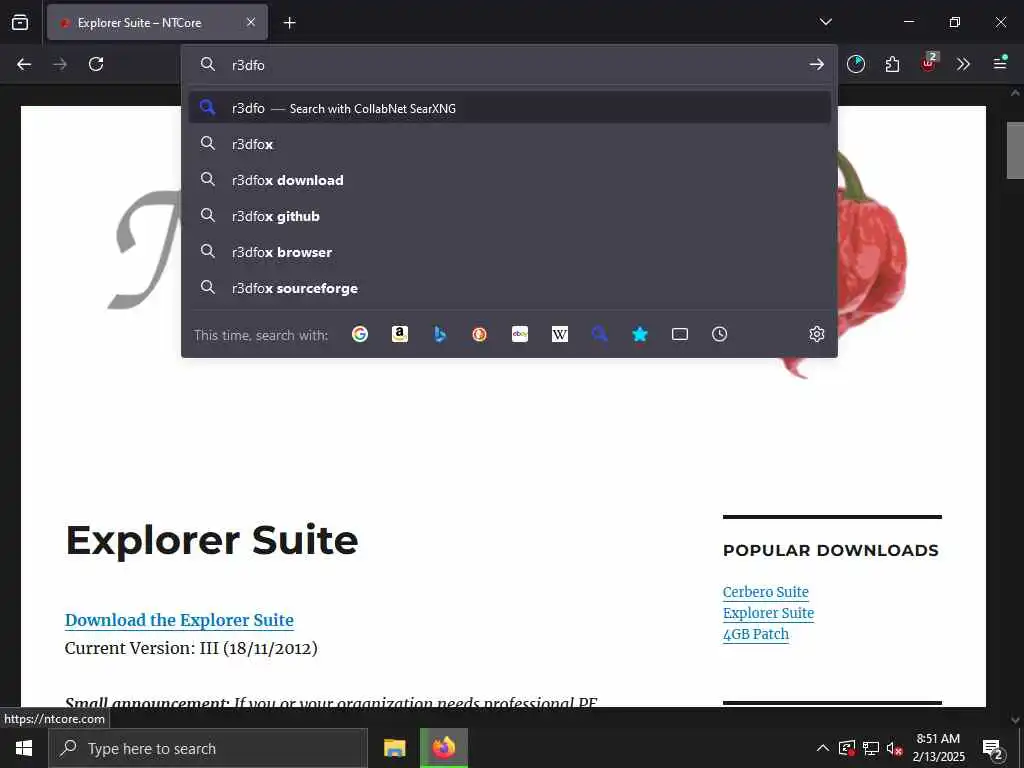The width and height of the screenshot is (1024, 768).
Task: Go forward one page
Action: [60, 64]
